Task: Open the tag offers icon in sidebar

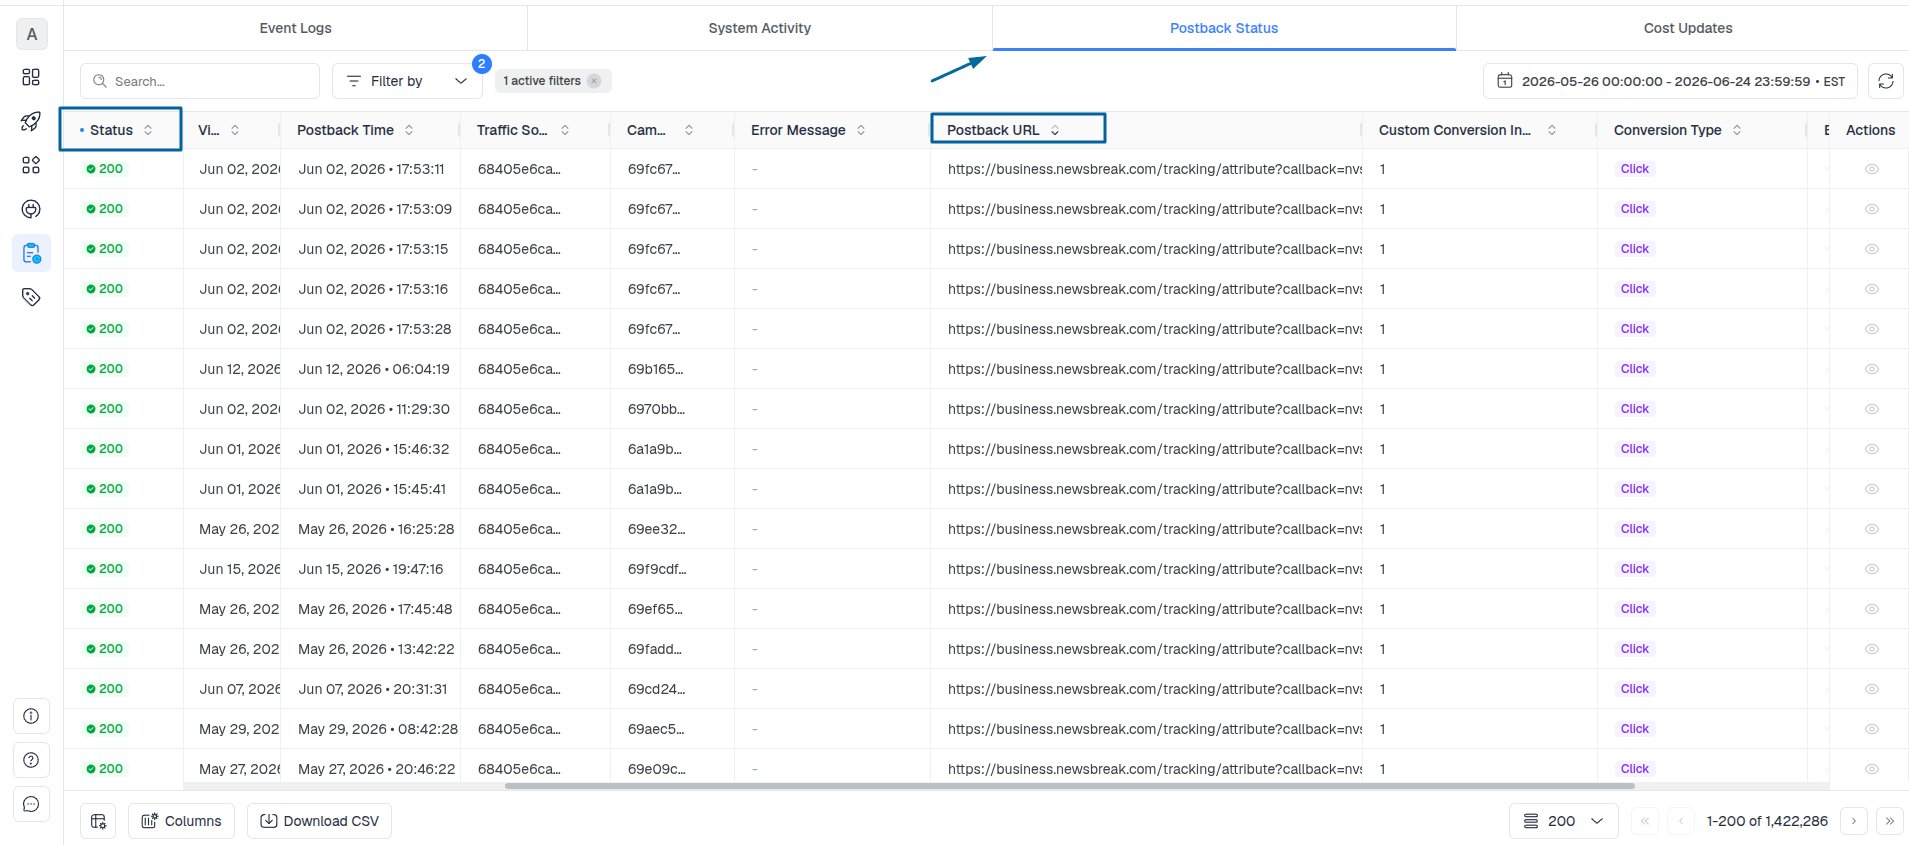Action: click(31, 297)
